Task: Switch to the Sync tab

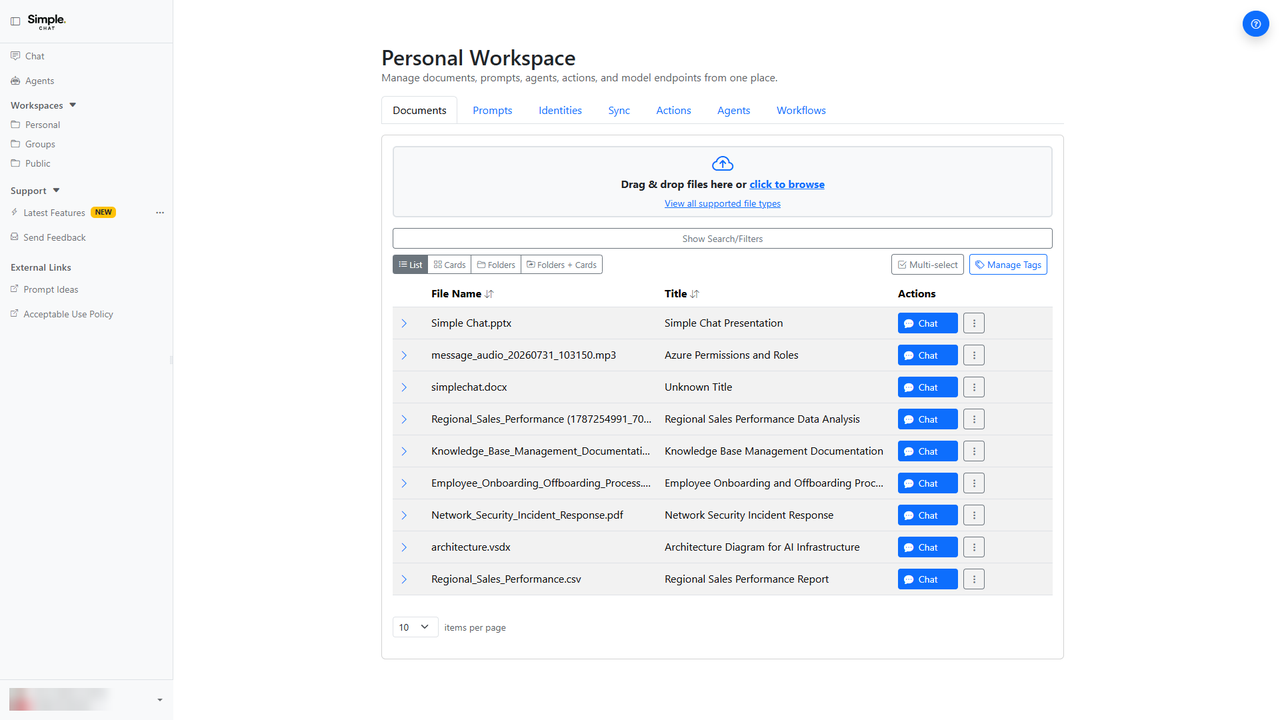Action: point(619,110)
